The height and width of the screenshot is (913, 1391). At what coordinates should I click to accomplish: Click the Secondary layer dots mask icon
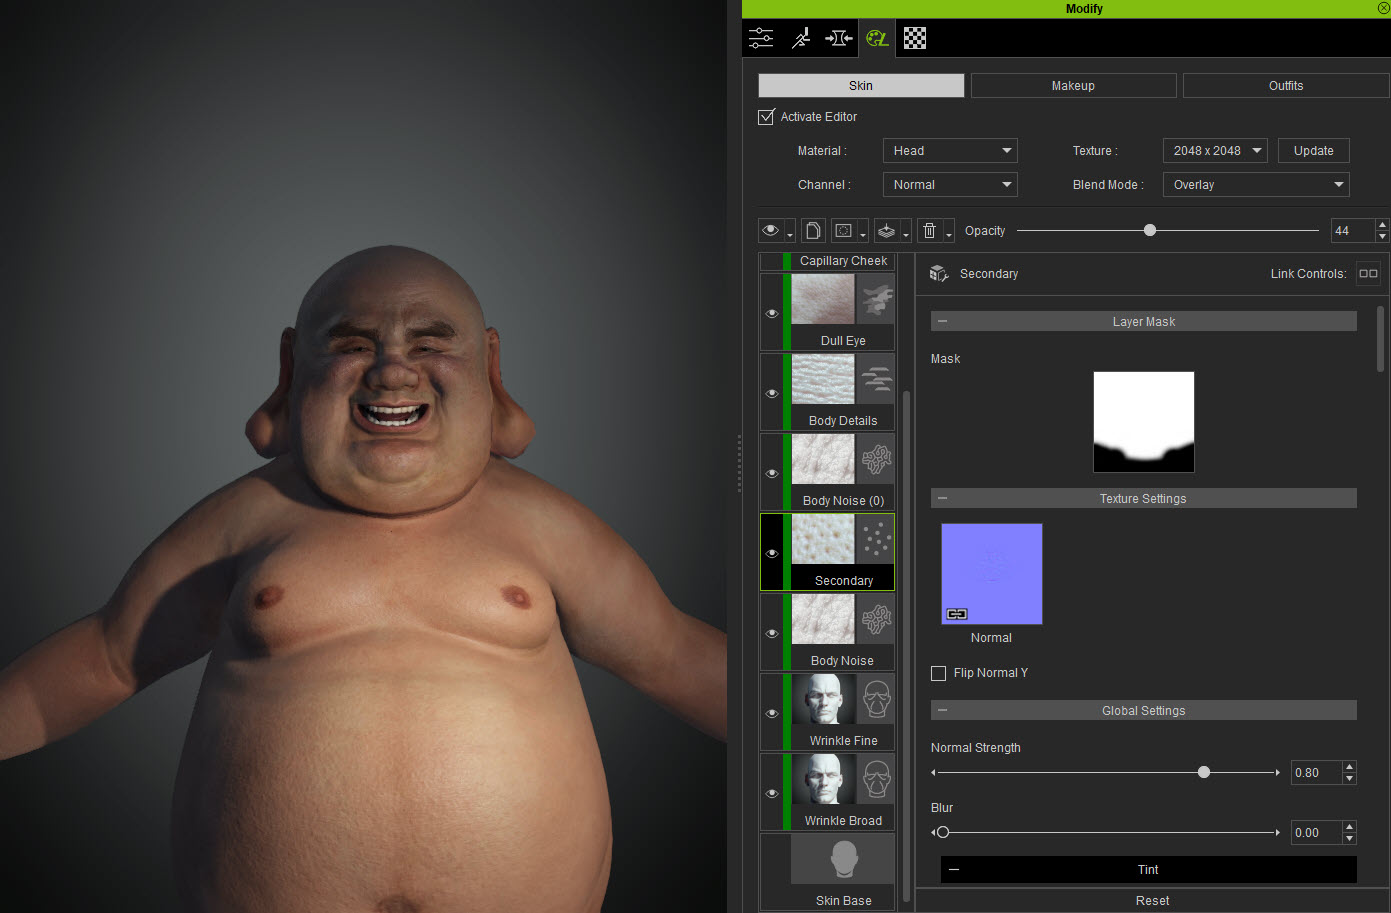click(876, 539)
